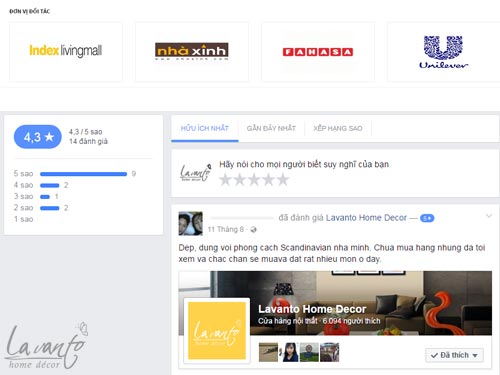Open the Nhà Xinh partner logo
Image resolution: width=500 pixels, height=375 pixels.
[x=192, y=51]
